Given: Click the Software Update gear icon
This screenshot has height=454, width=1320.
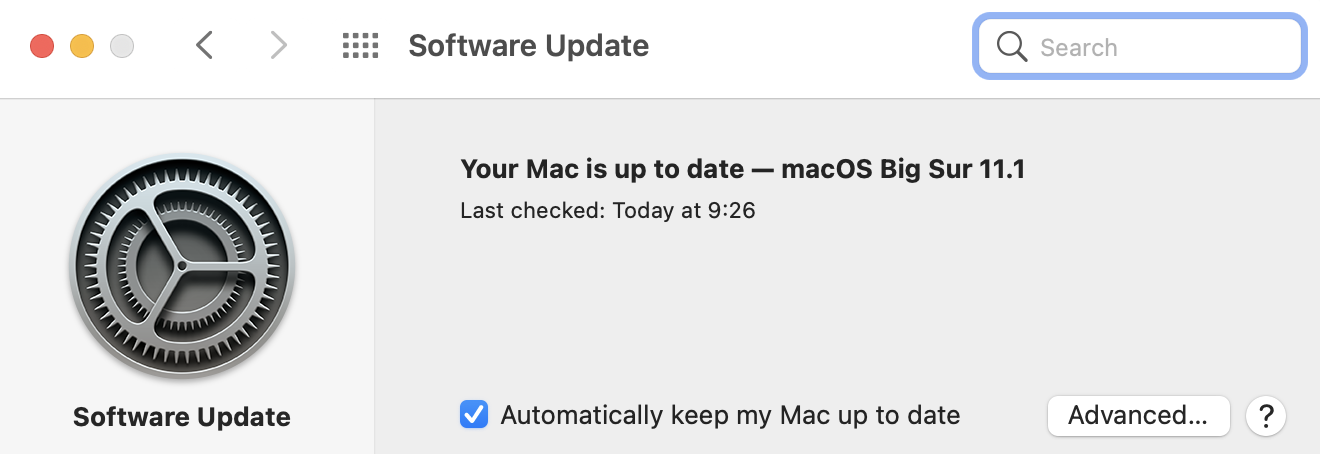Looking at the screenshot, I should coord(182,268).
